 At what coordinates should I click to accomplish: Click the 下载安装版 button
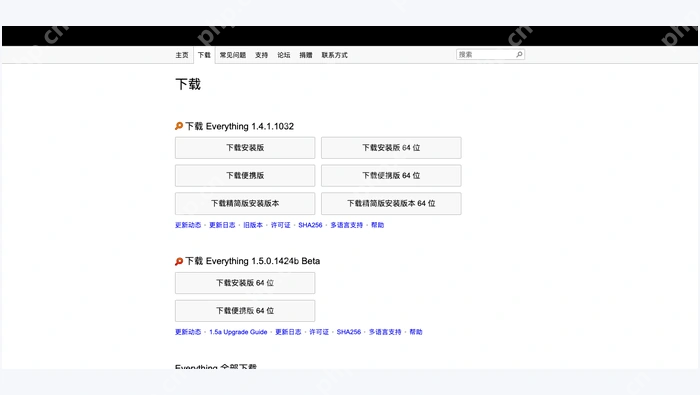click(245, 148)
